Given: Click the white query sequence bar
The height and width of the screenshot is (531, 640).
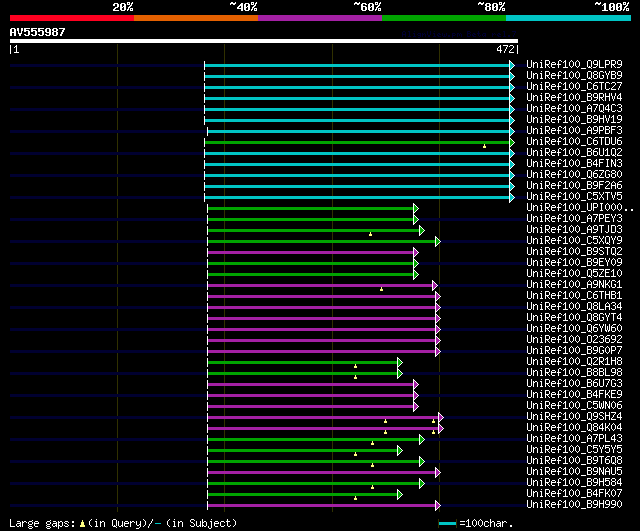Looking at the screenshot, I should click(x=264, y=41).
